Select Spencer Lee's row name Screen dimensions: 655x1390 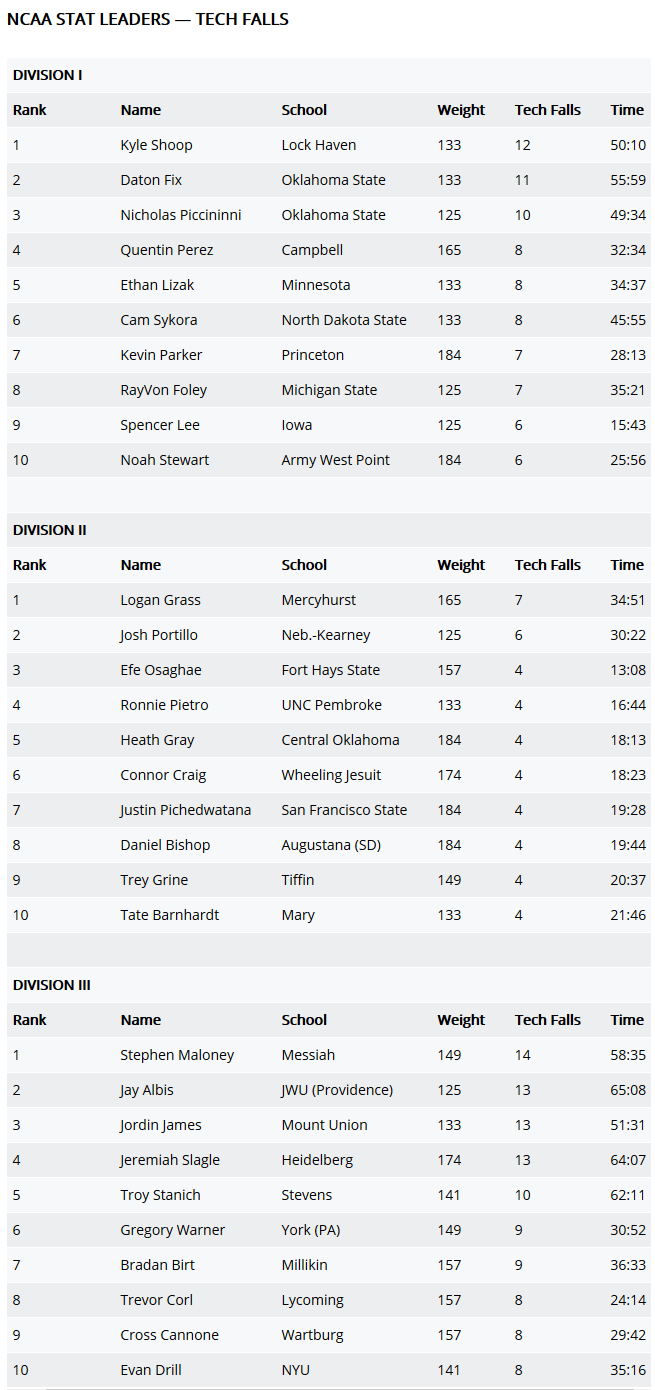pos(160,425)
